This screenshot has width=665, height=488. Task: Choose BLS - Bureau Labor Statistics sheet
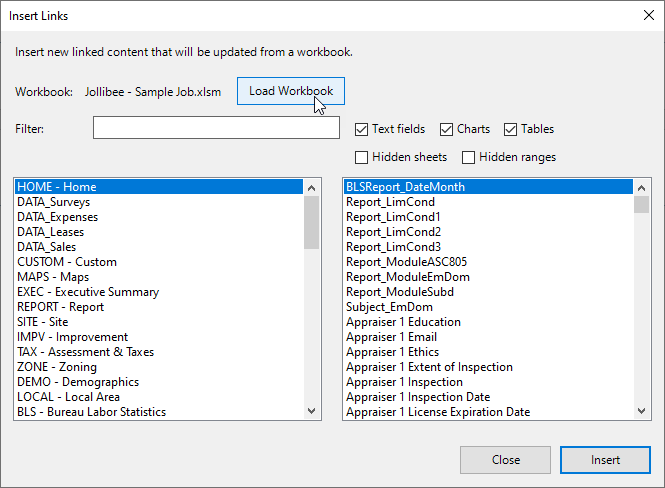tap(159, 412)
